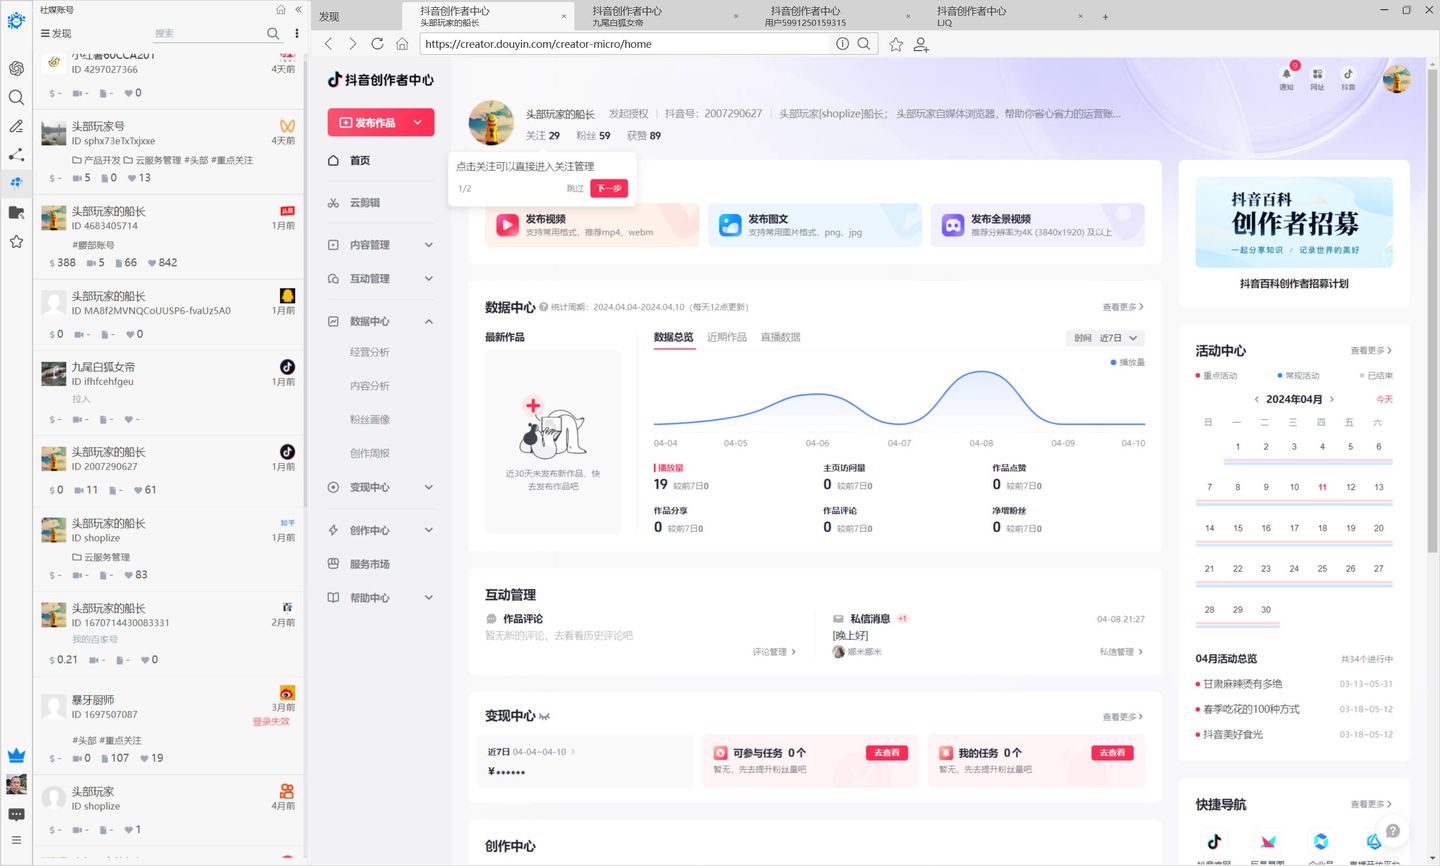Click 去查看 for 我的任务
Viewport: 1440px width, 866px height.
point(1112,753)
